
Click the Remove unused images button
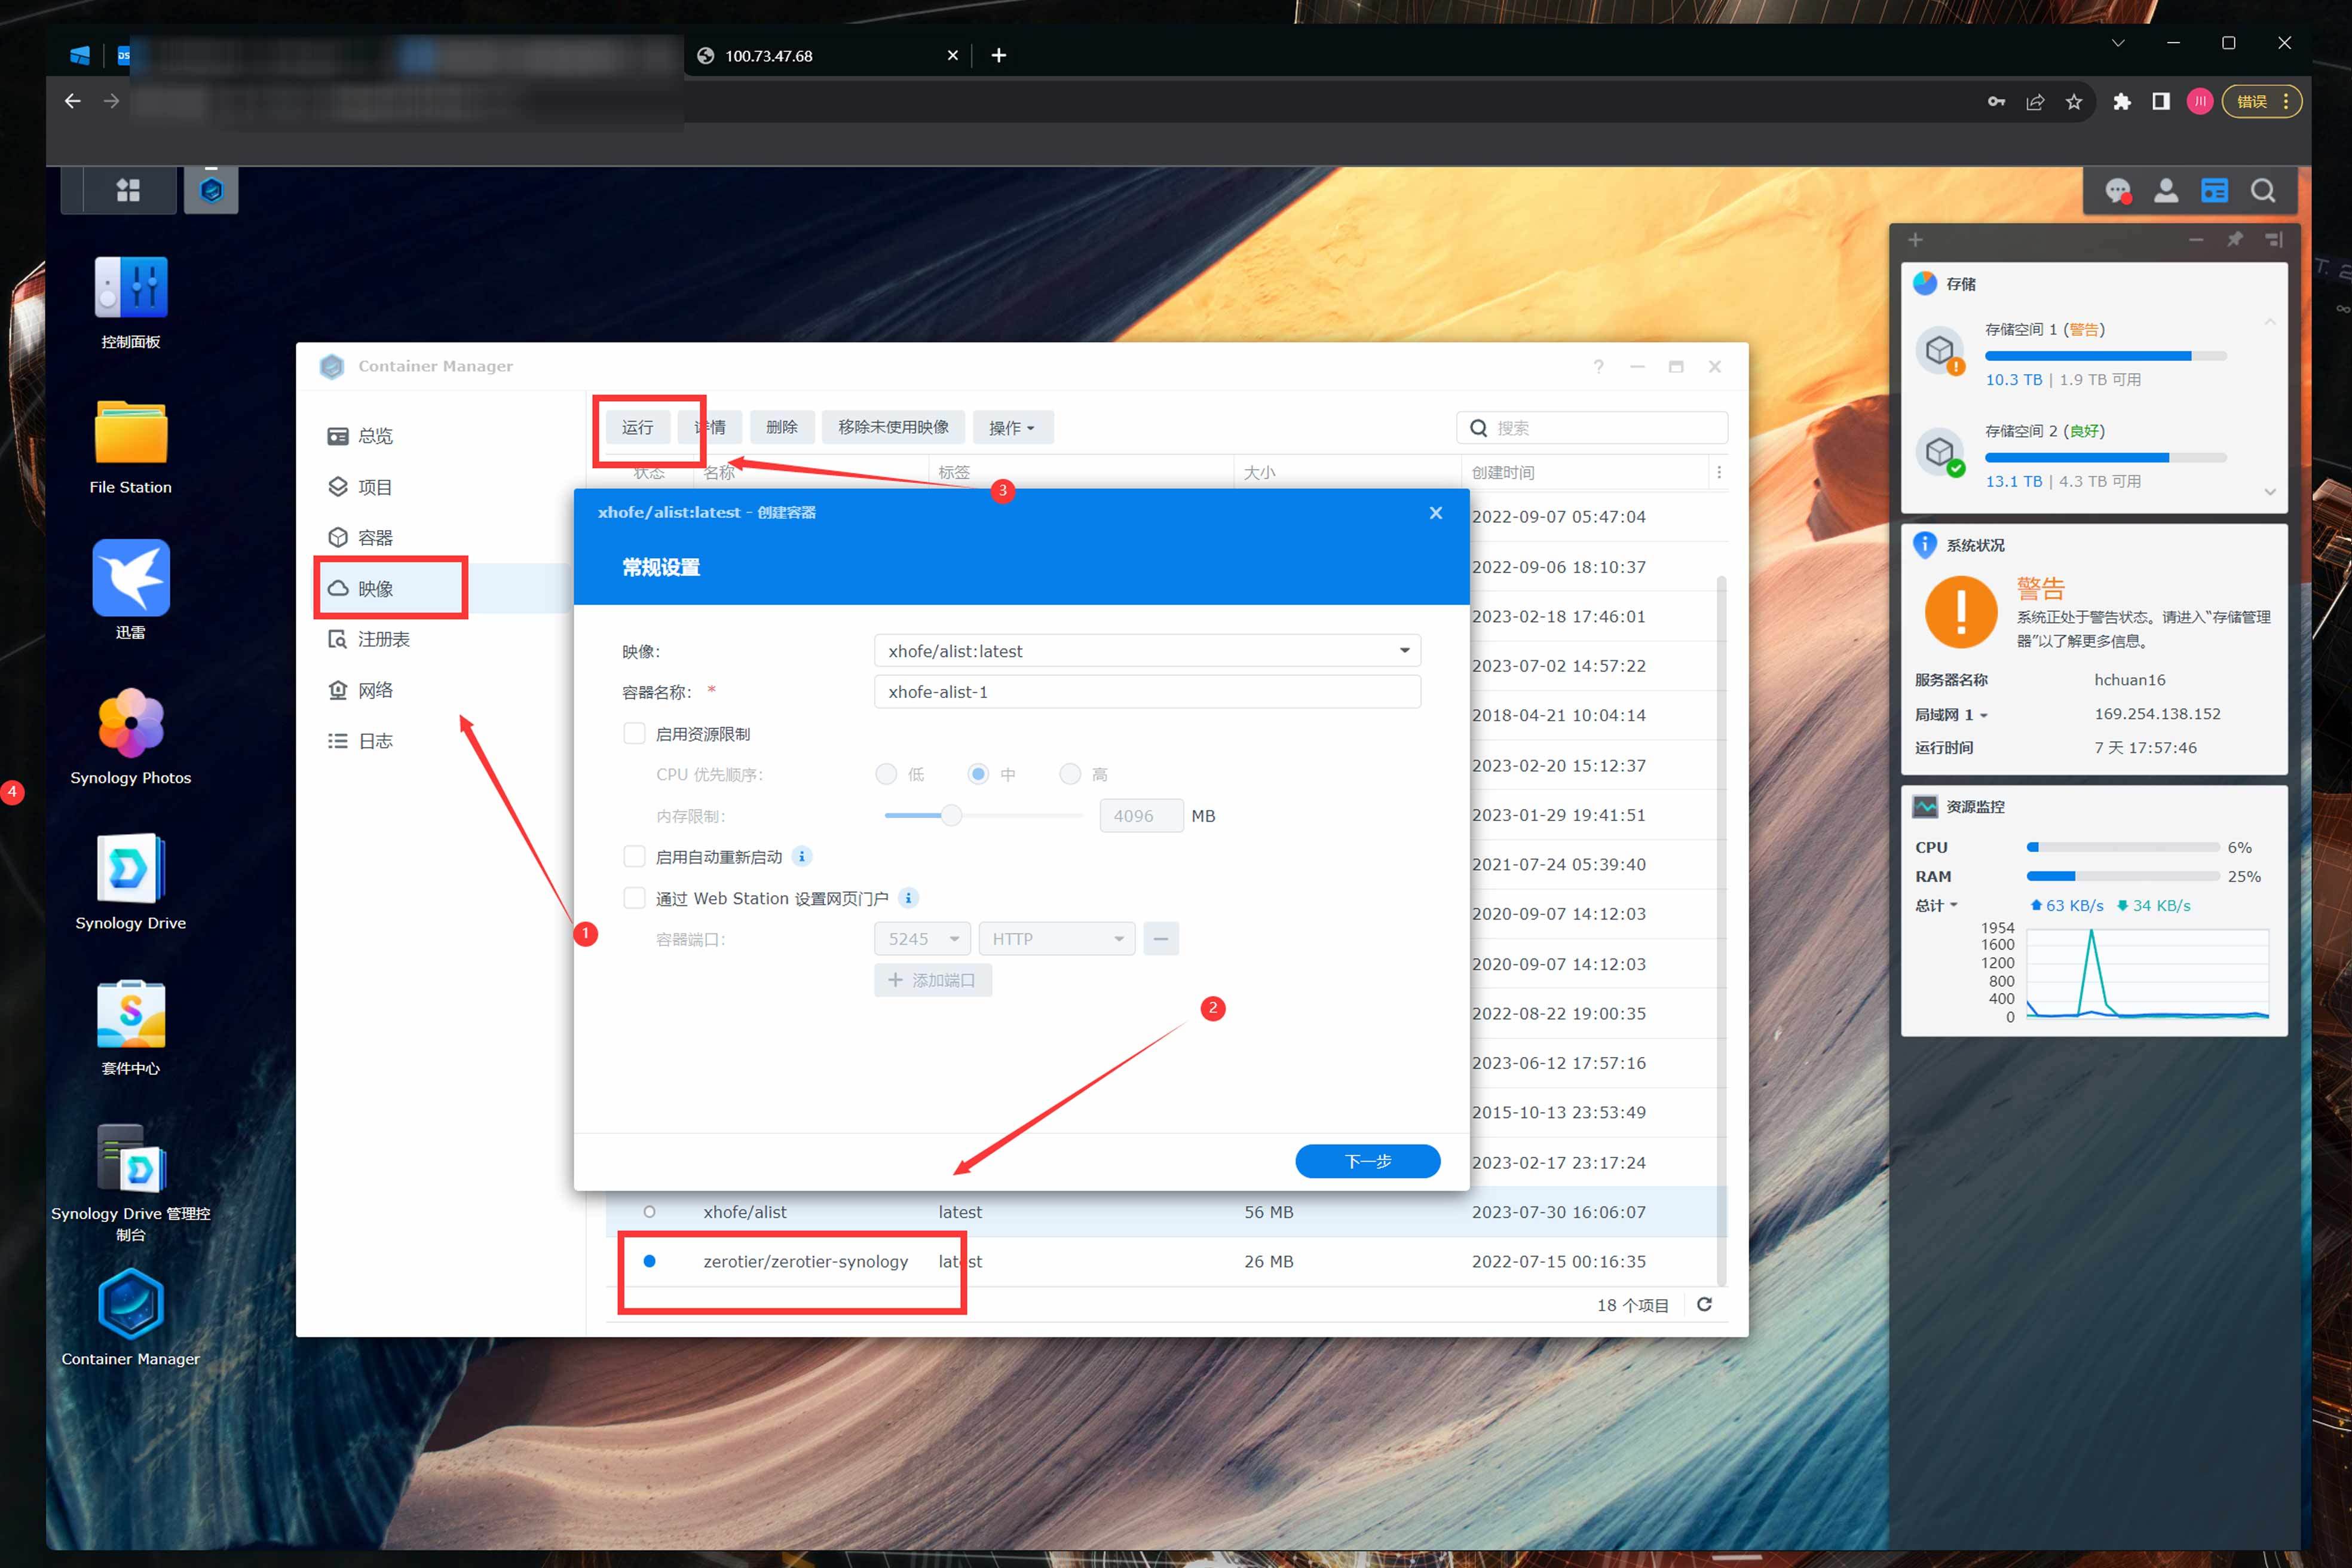(893, 428)
